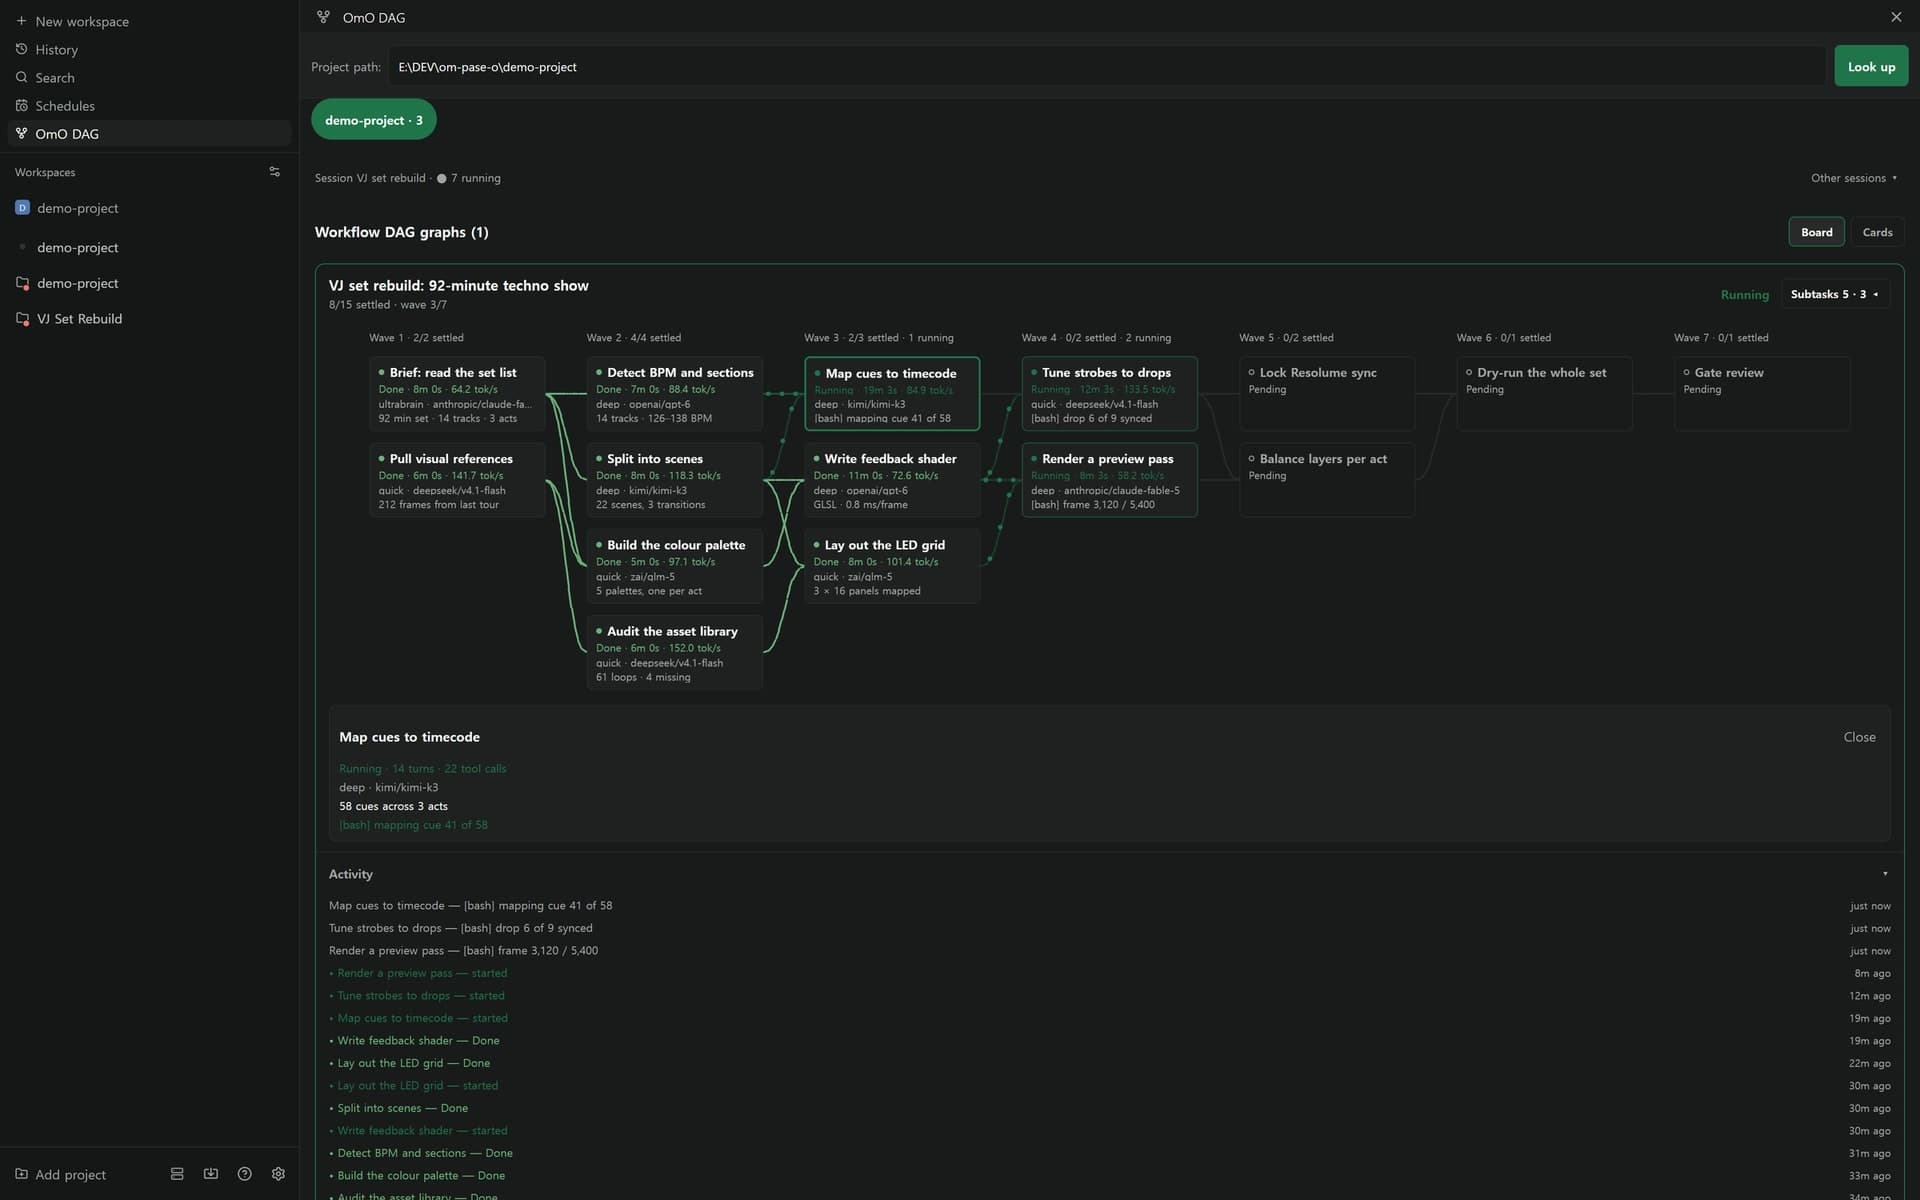The height and width of the screenshot is (1200, 1920).
Task: Click the Project path input field
Action: pos(1107,67)
